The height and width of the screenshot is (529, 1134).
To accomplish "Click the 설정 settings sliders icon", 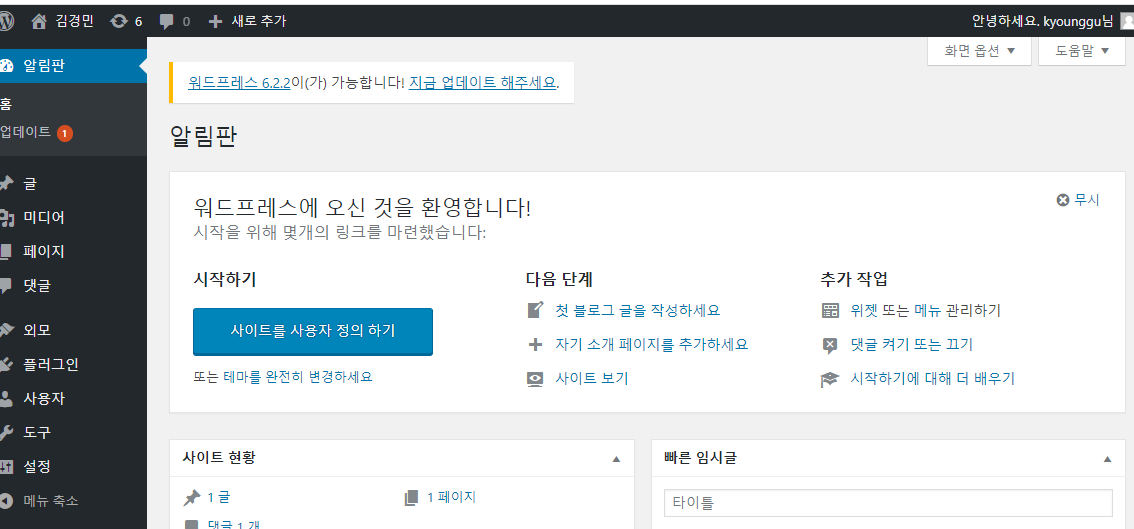I will tap(7, 467).
